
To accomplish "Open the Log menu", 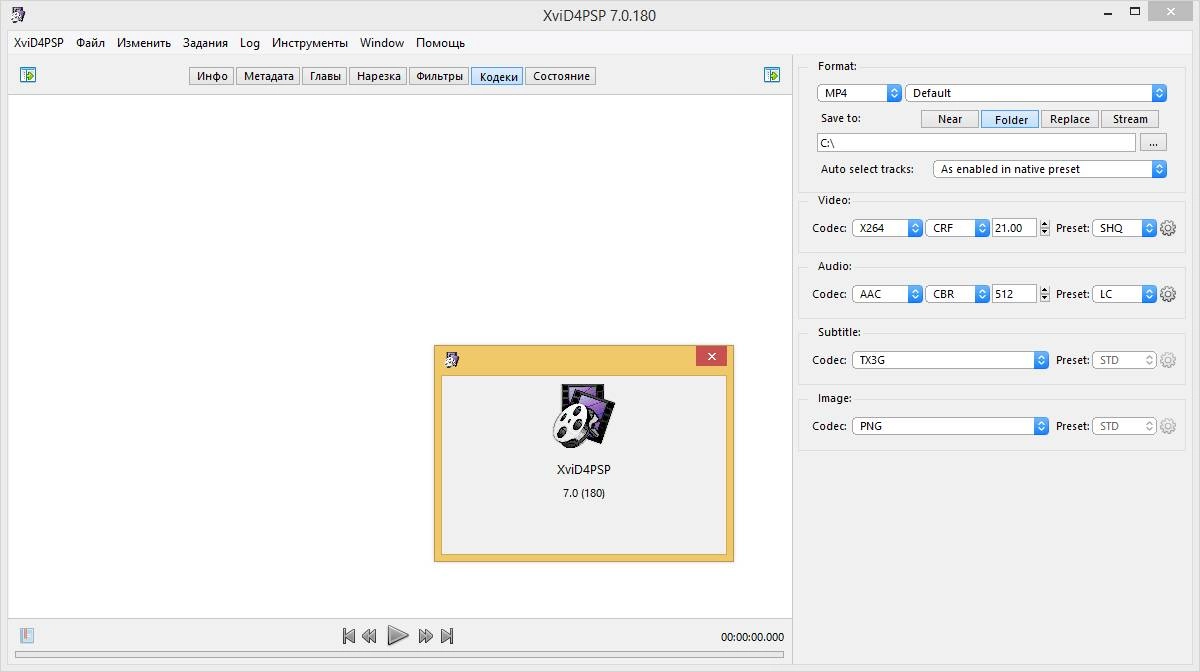I will pos(250,43).
